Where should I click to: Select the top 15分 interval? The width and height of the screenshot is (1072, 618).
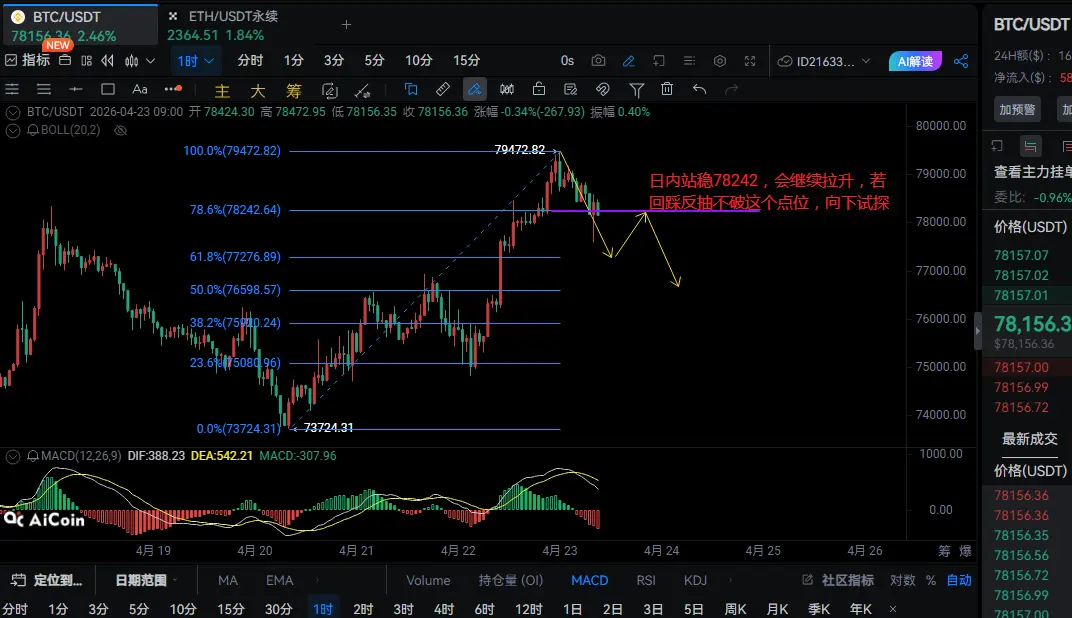point(466,61)
